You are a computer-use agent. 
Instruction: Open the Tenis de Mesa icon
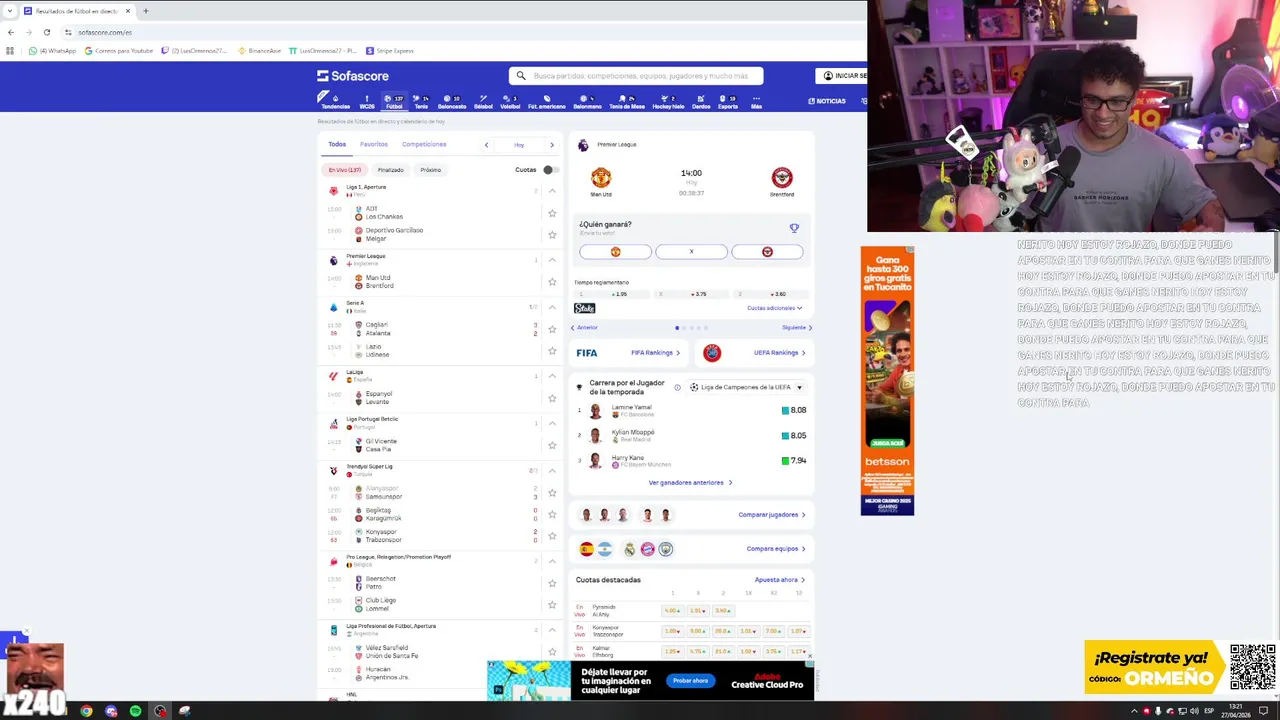[627, 102]
